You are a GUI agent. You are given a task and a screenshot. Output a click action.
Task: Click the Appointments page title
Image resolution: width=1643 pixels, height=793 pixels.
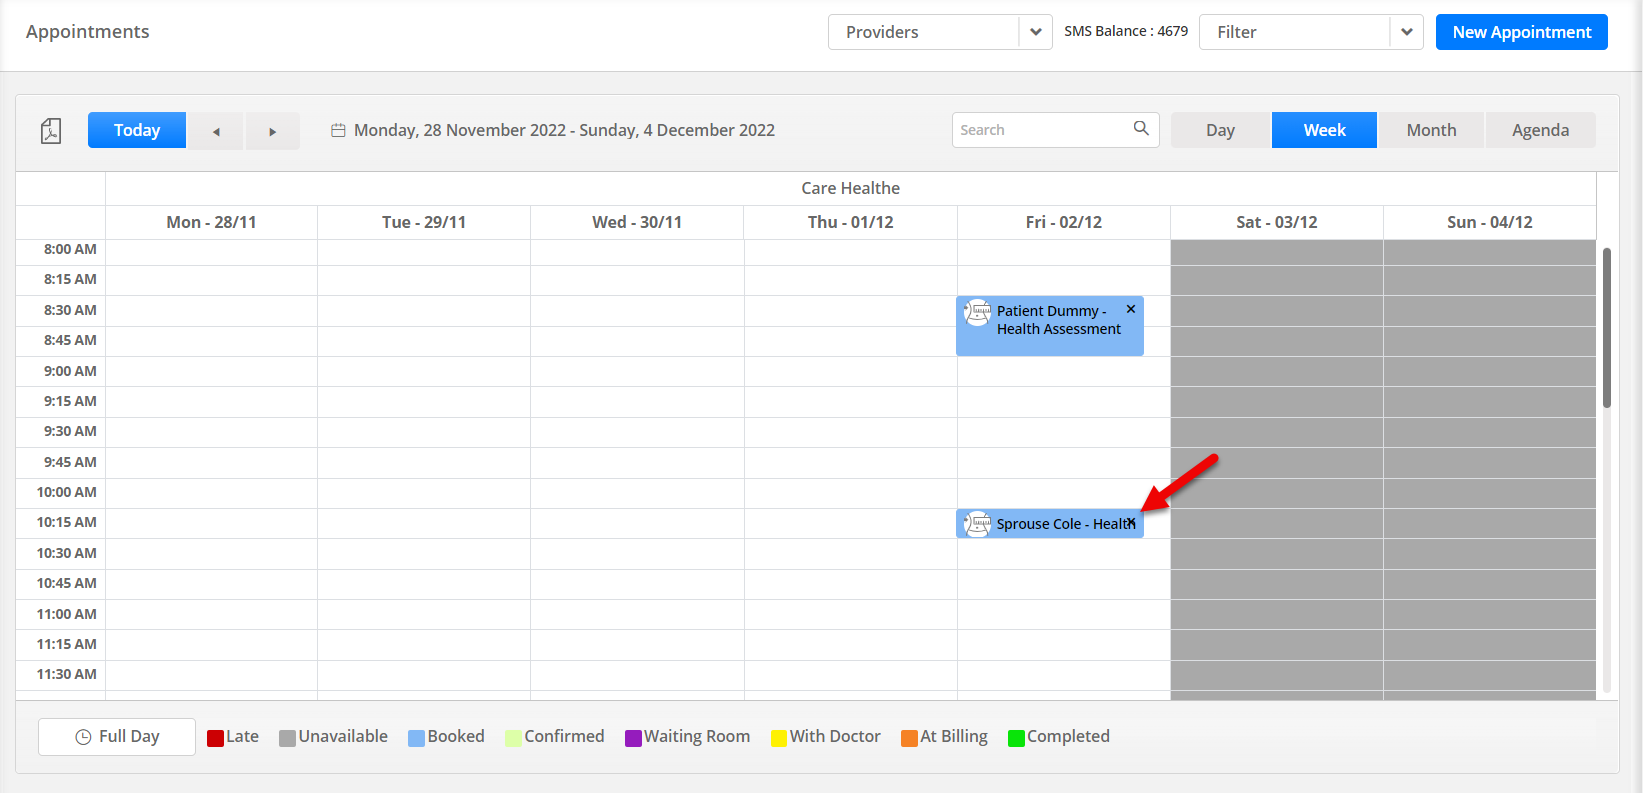(88, 32)
